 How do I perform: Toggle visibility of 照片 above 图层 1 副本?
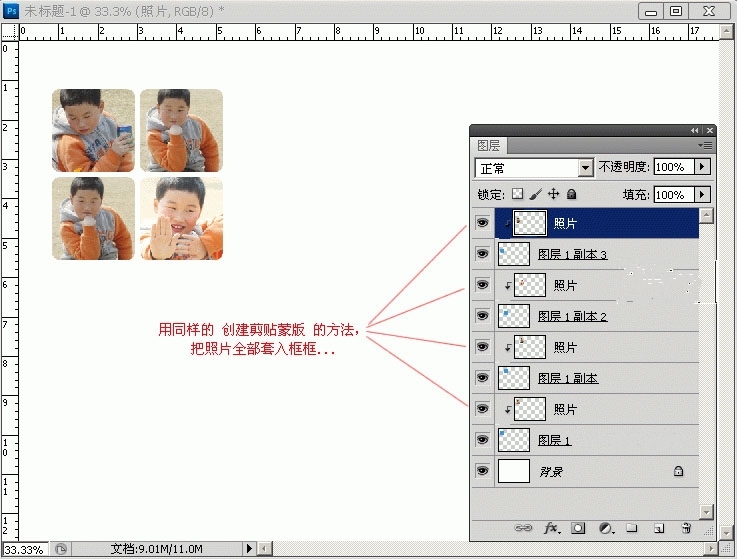click(483, 346)
